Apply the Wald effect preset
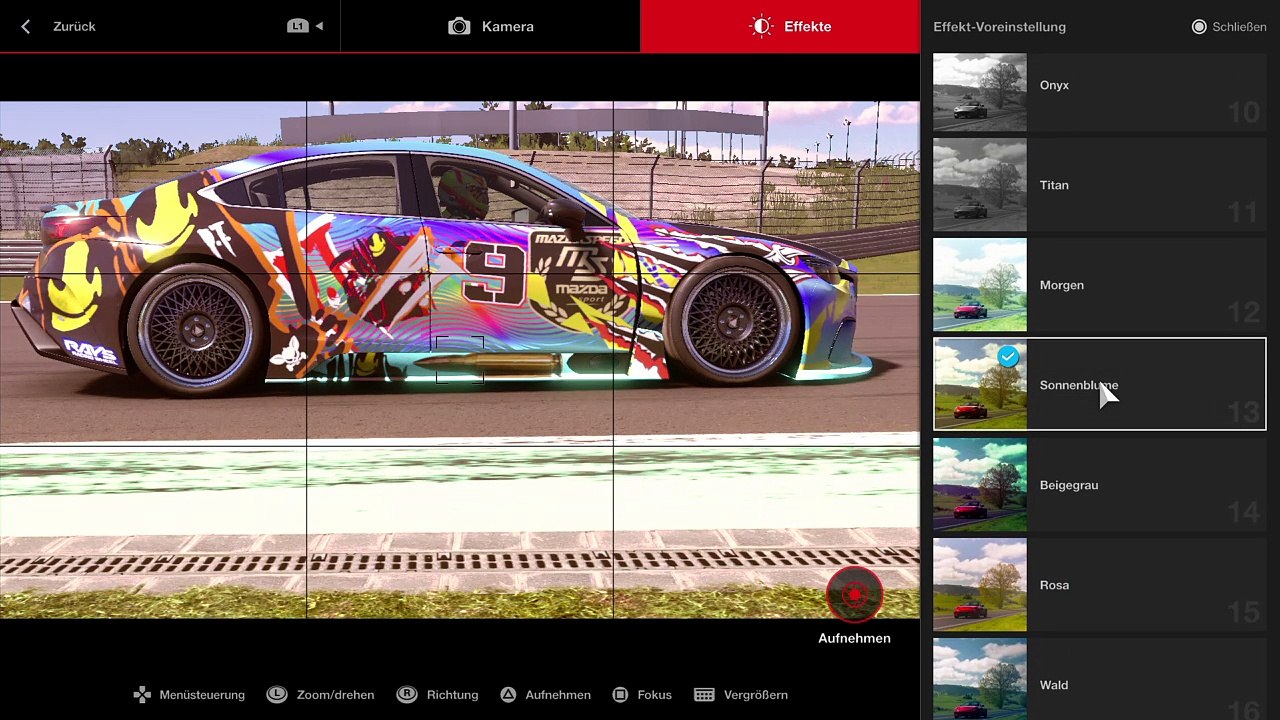Viewport: 1280px width, 720px height. [x=1100, y=680]
